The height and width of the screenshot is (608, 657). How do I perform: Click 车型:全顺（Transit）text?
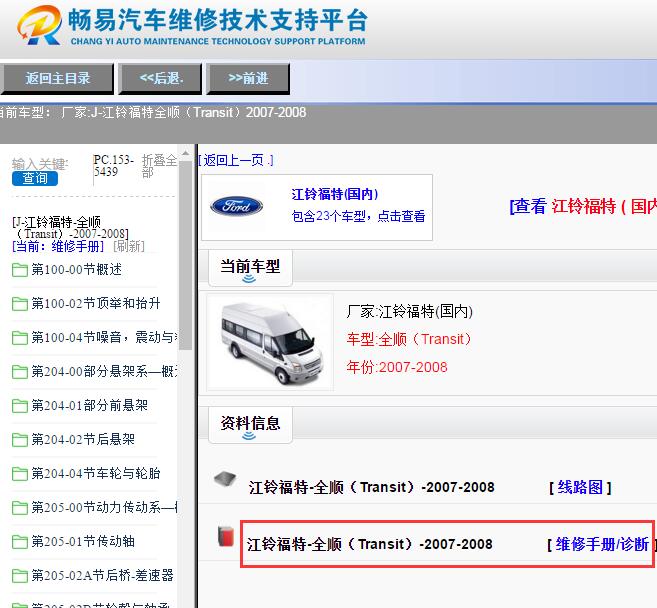[x=409, y=339]
